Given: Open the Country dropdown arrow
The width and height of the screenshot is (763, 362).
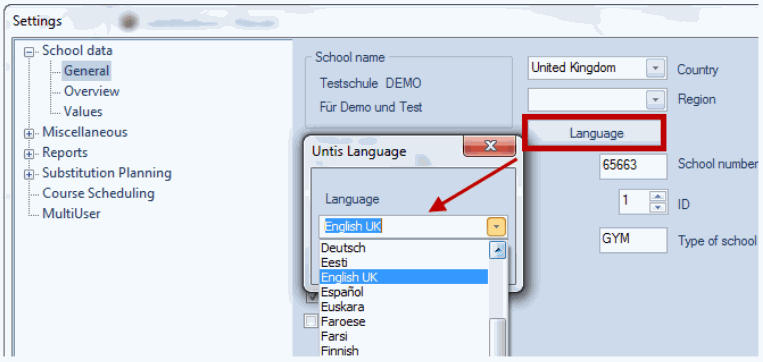Looking at the screenshot, I should (655, 68).
